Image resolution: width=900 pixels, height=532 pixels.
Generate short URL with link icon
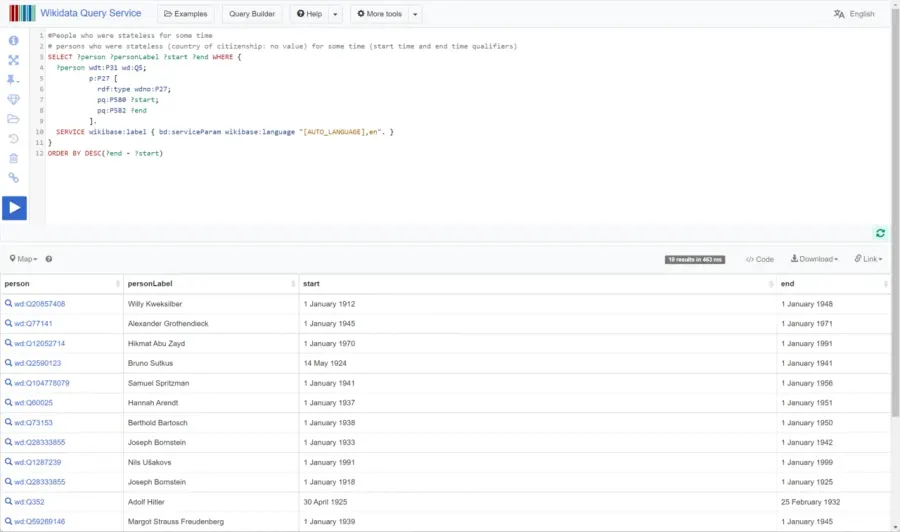coord(13,177)
